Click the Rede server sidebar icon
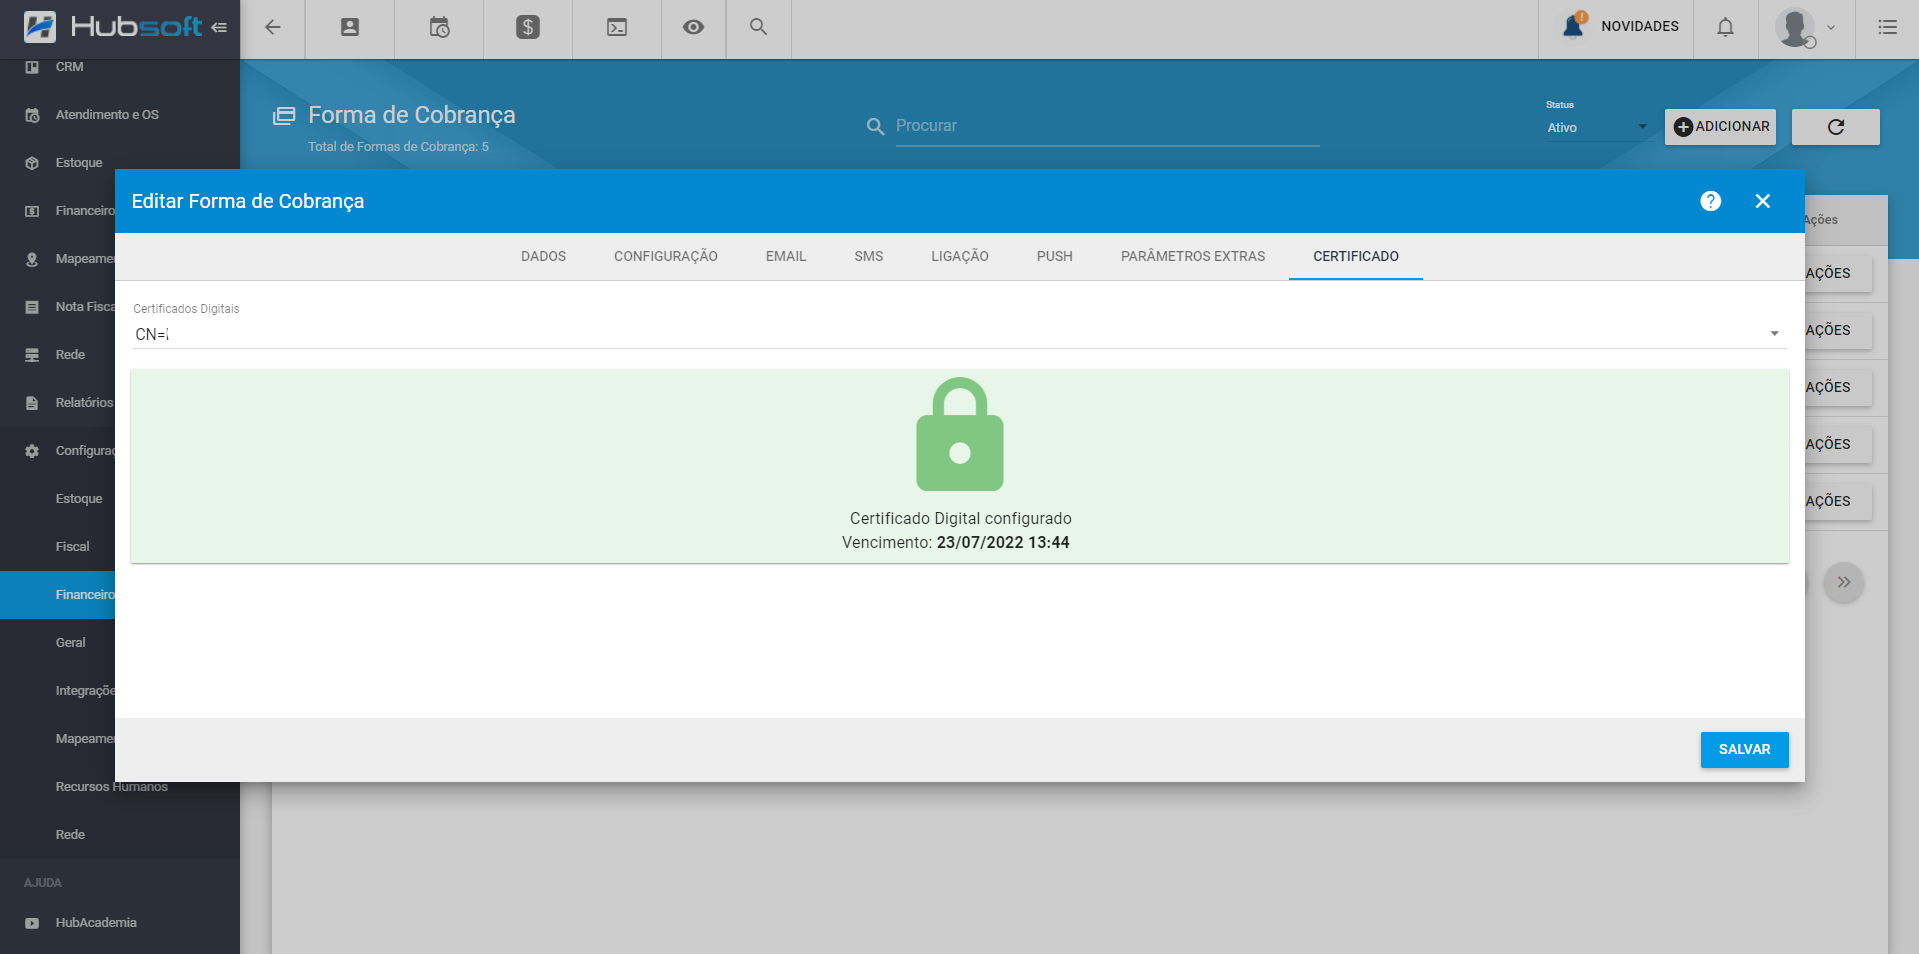 (32, 355)
